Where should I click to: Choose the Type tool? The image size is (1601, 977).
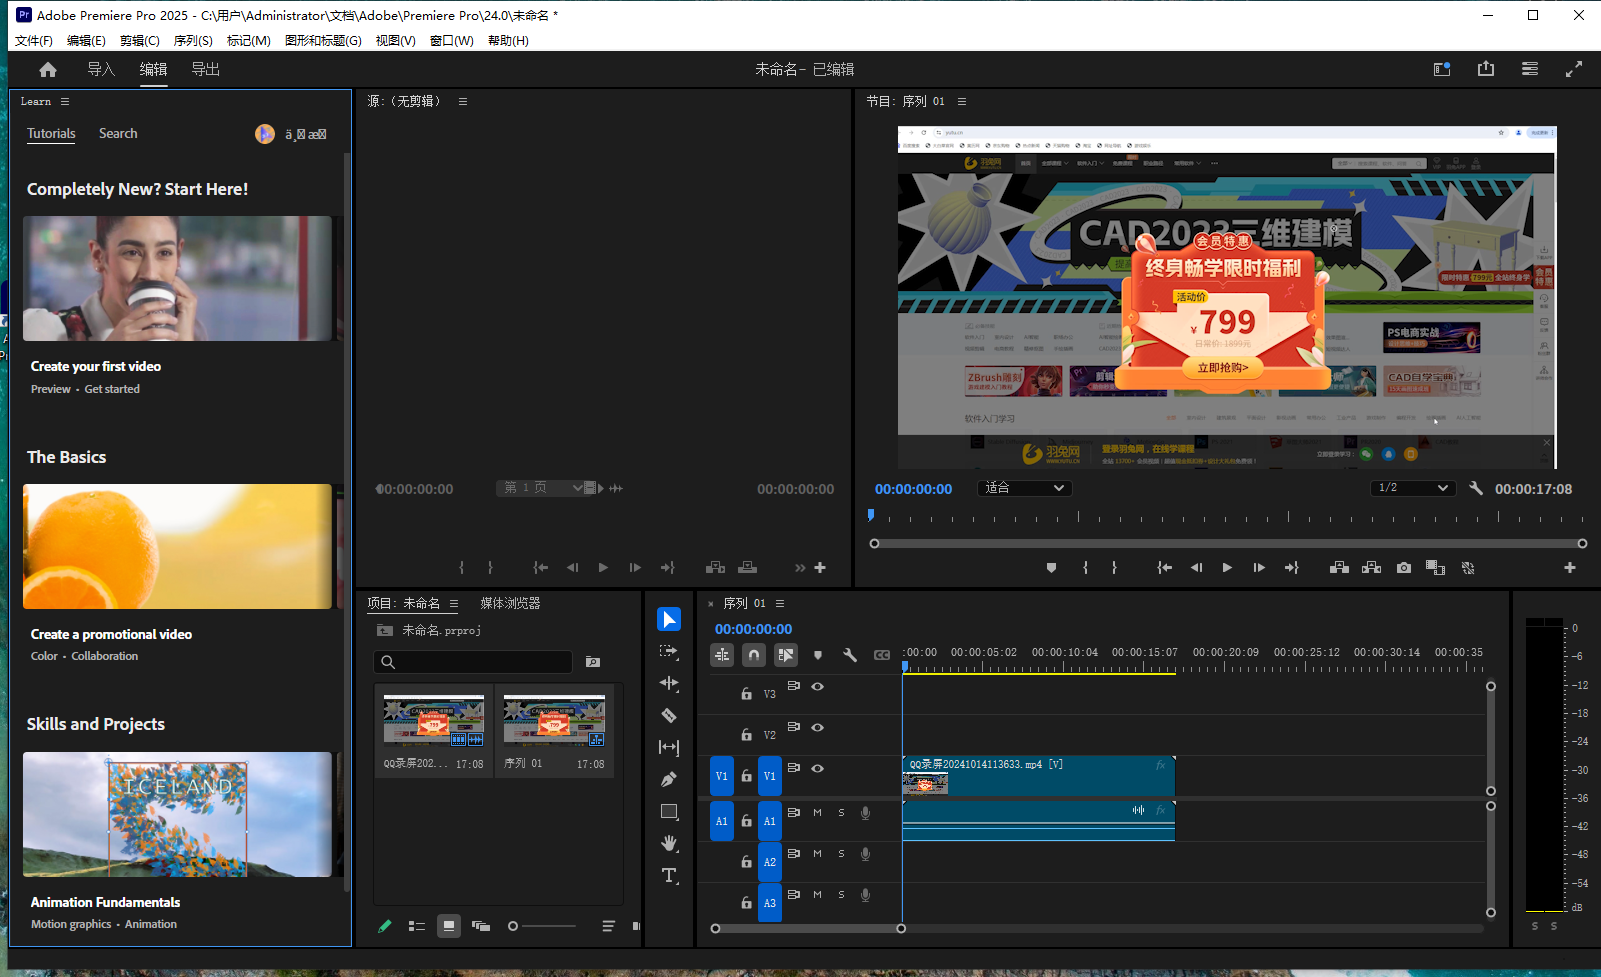(x=669, y=875)
